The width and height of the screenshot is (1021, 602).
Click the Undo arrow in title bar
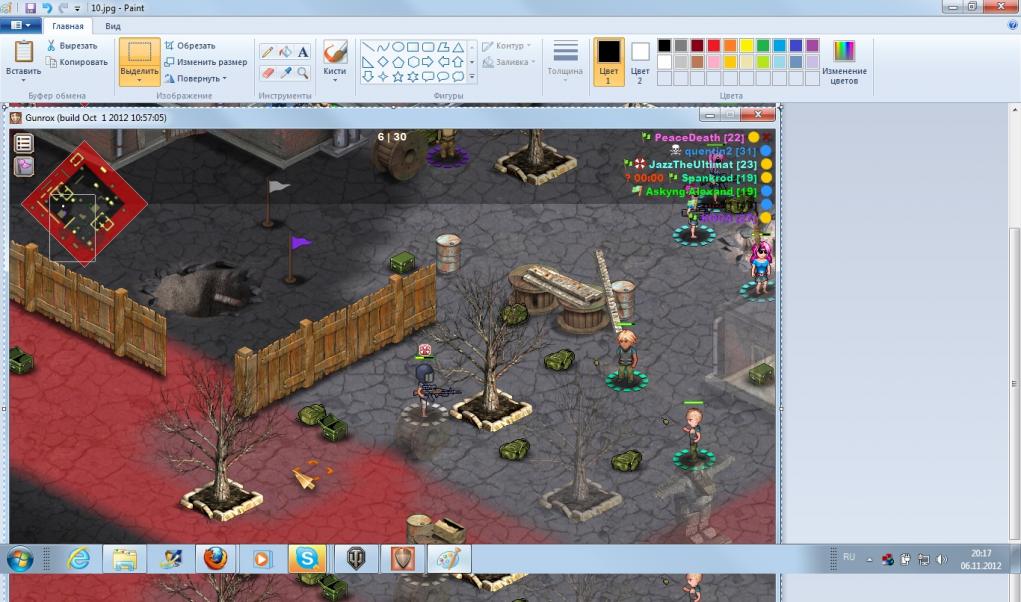pyautogui.click(x=47, y=7)
